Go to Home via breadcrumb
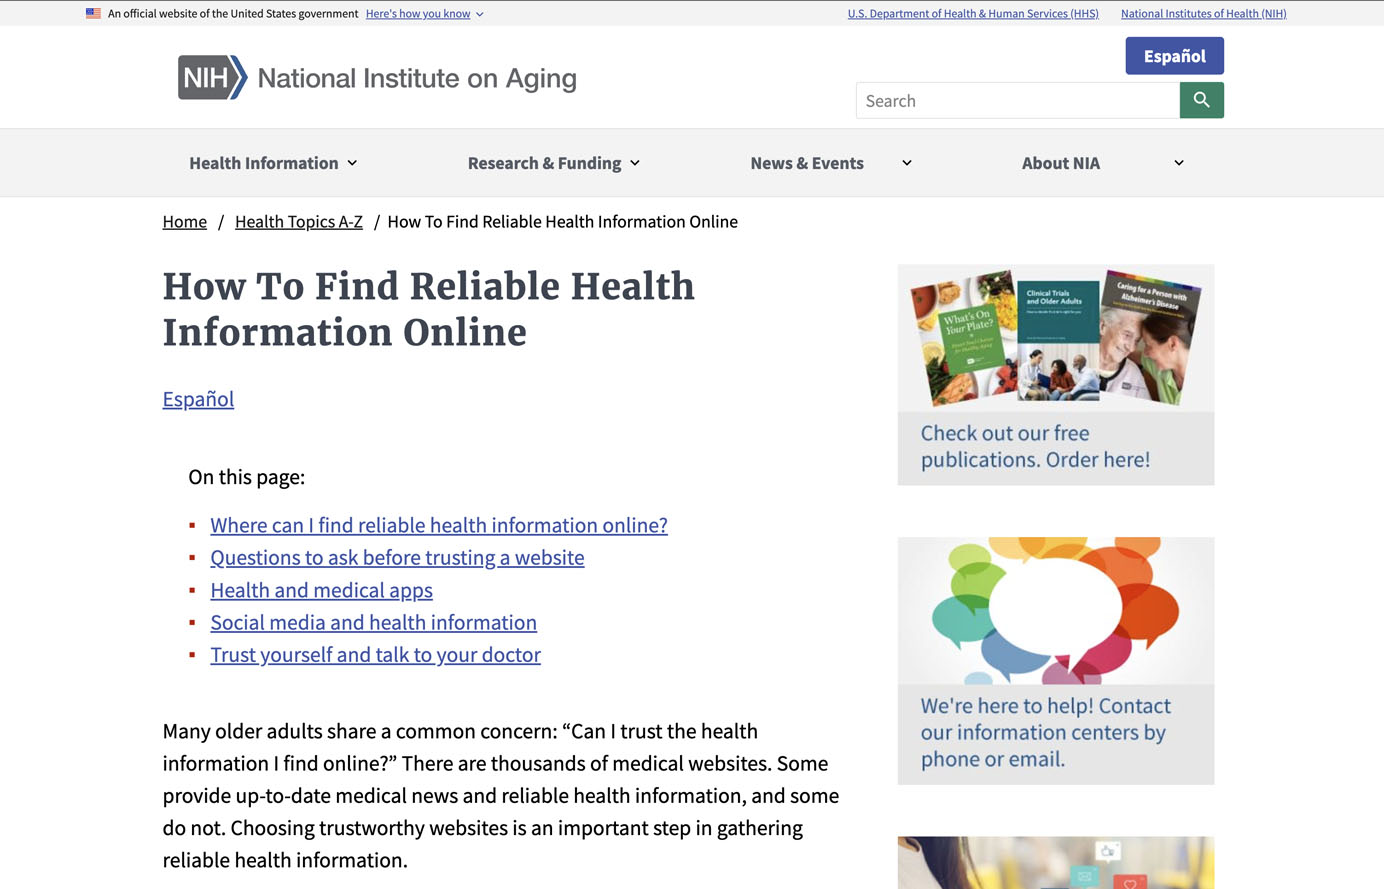1384x889 pixels. pos(184,222)
